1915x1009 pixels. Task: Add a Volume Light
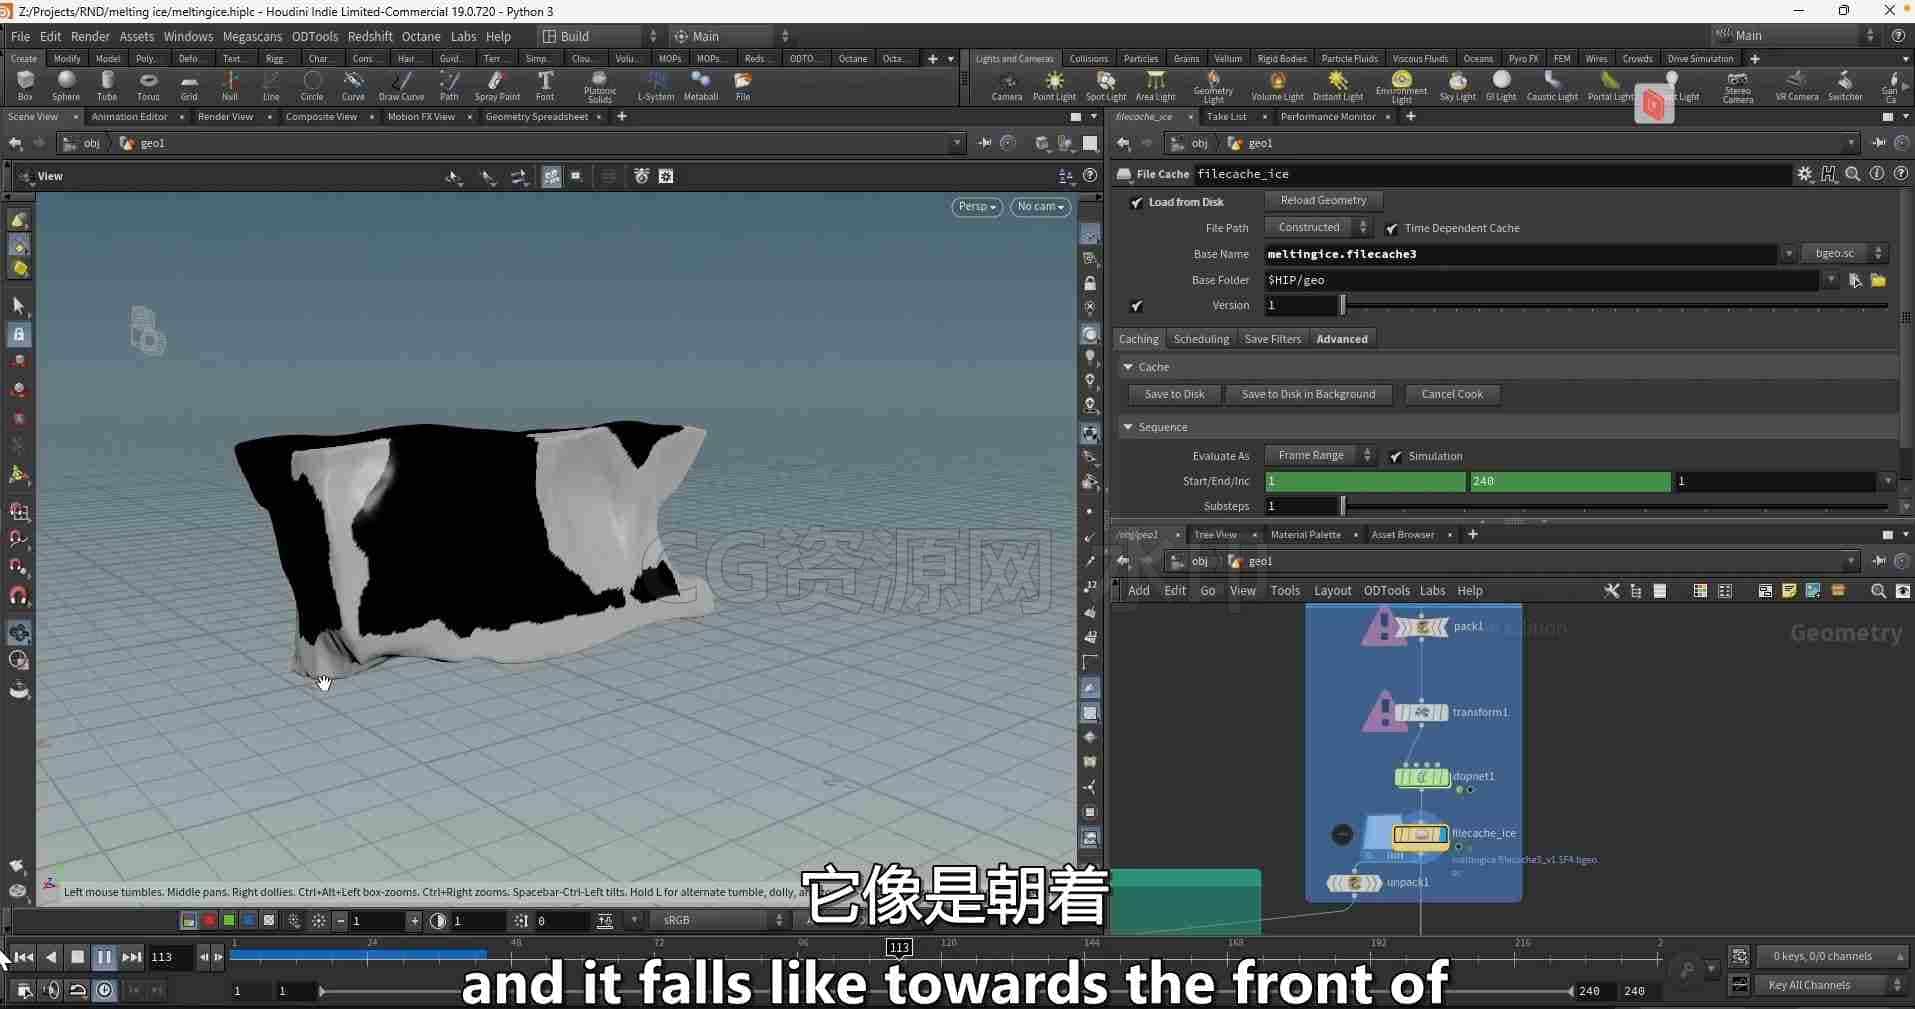point(1277,86)
